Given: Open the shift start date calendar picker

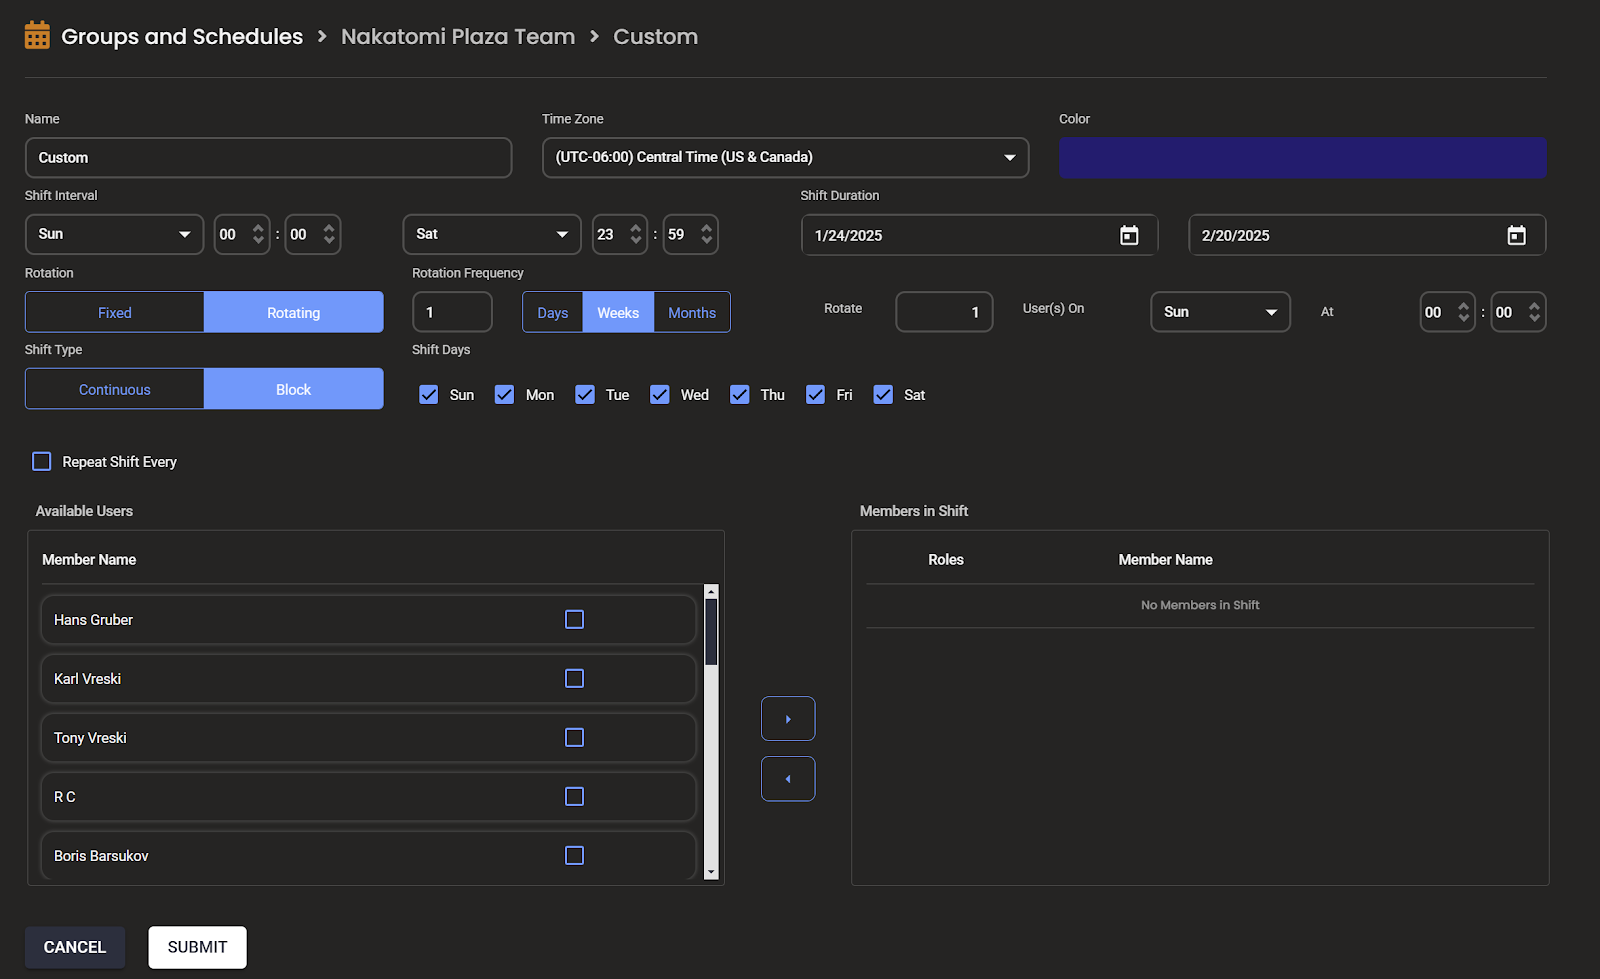Looking at the screenshot, I should [1129, 235].
